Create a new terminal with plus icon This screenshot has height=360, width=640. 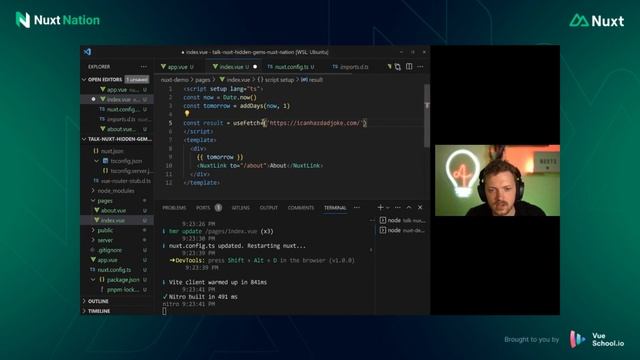380,207
